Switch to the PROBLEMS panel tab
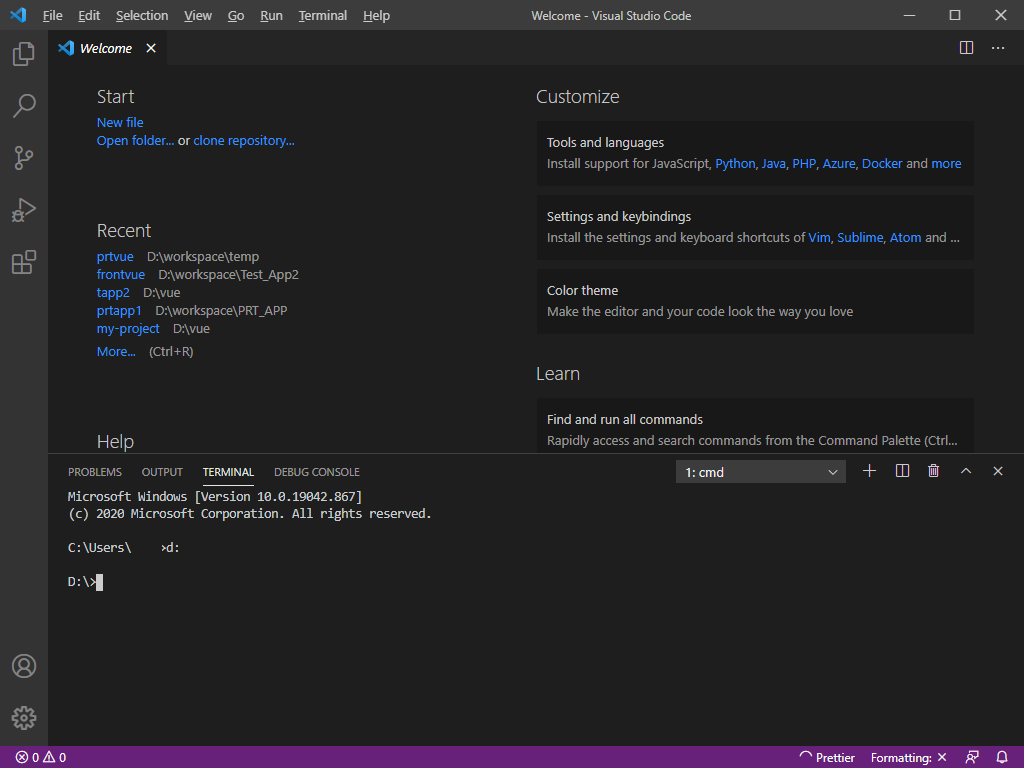Screen dimensions: 1024x768 (x=95, y=472)
